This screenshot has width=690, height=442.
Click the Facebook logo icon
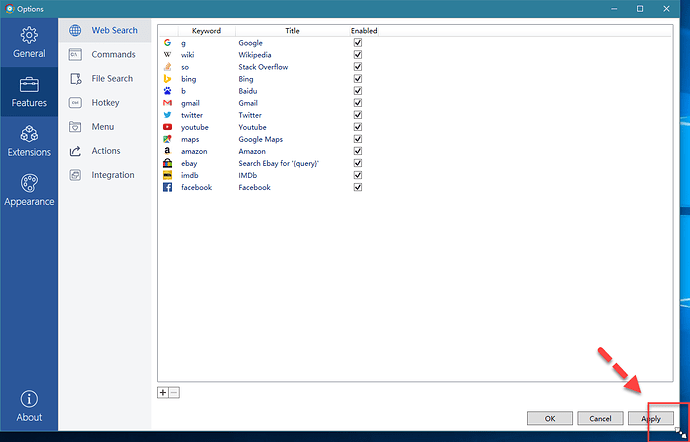[167, 187]
